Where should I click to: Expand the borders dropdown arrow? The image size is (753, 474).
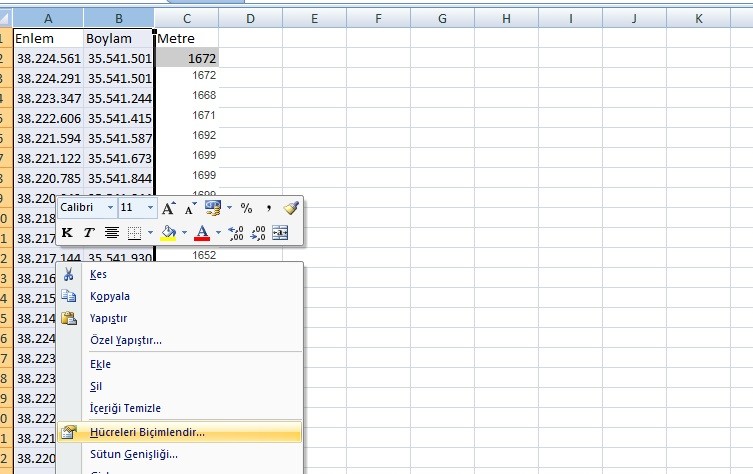[x=150, y=233]
